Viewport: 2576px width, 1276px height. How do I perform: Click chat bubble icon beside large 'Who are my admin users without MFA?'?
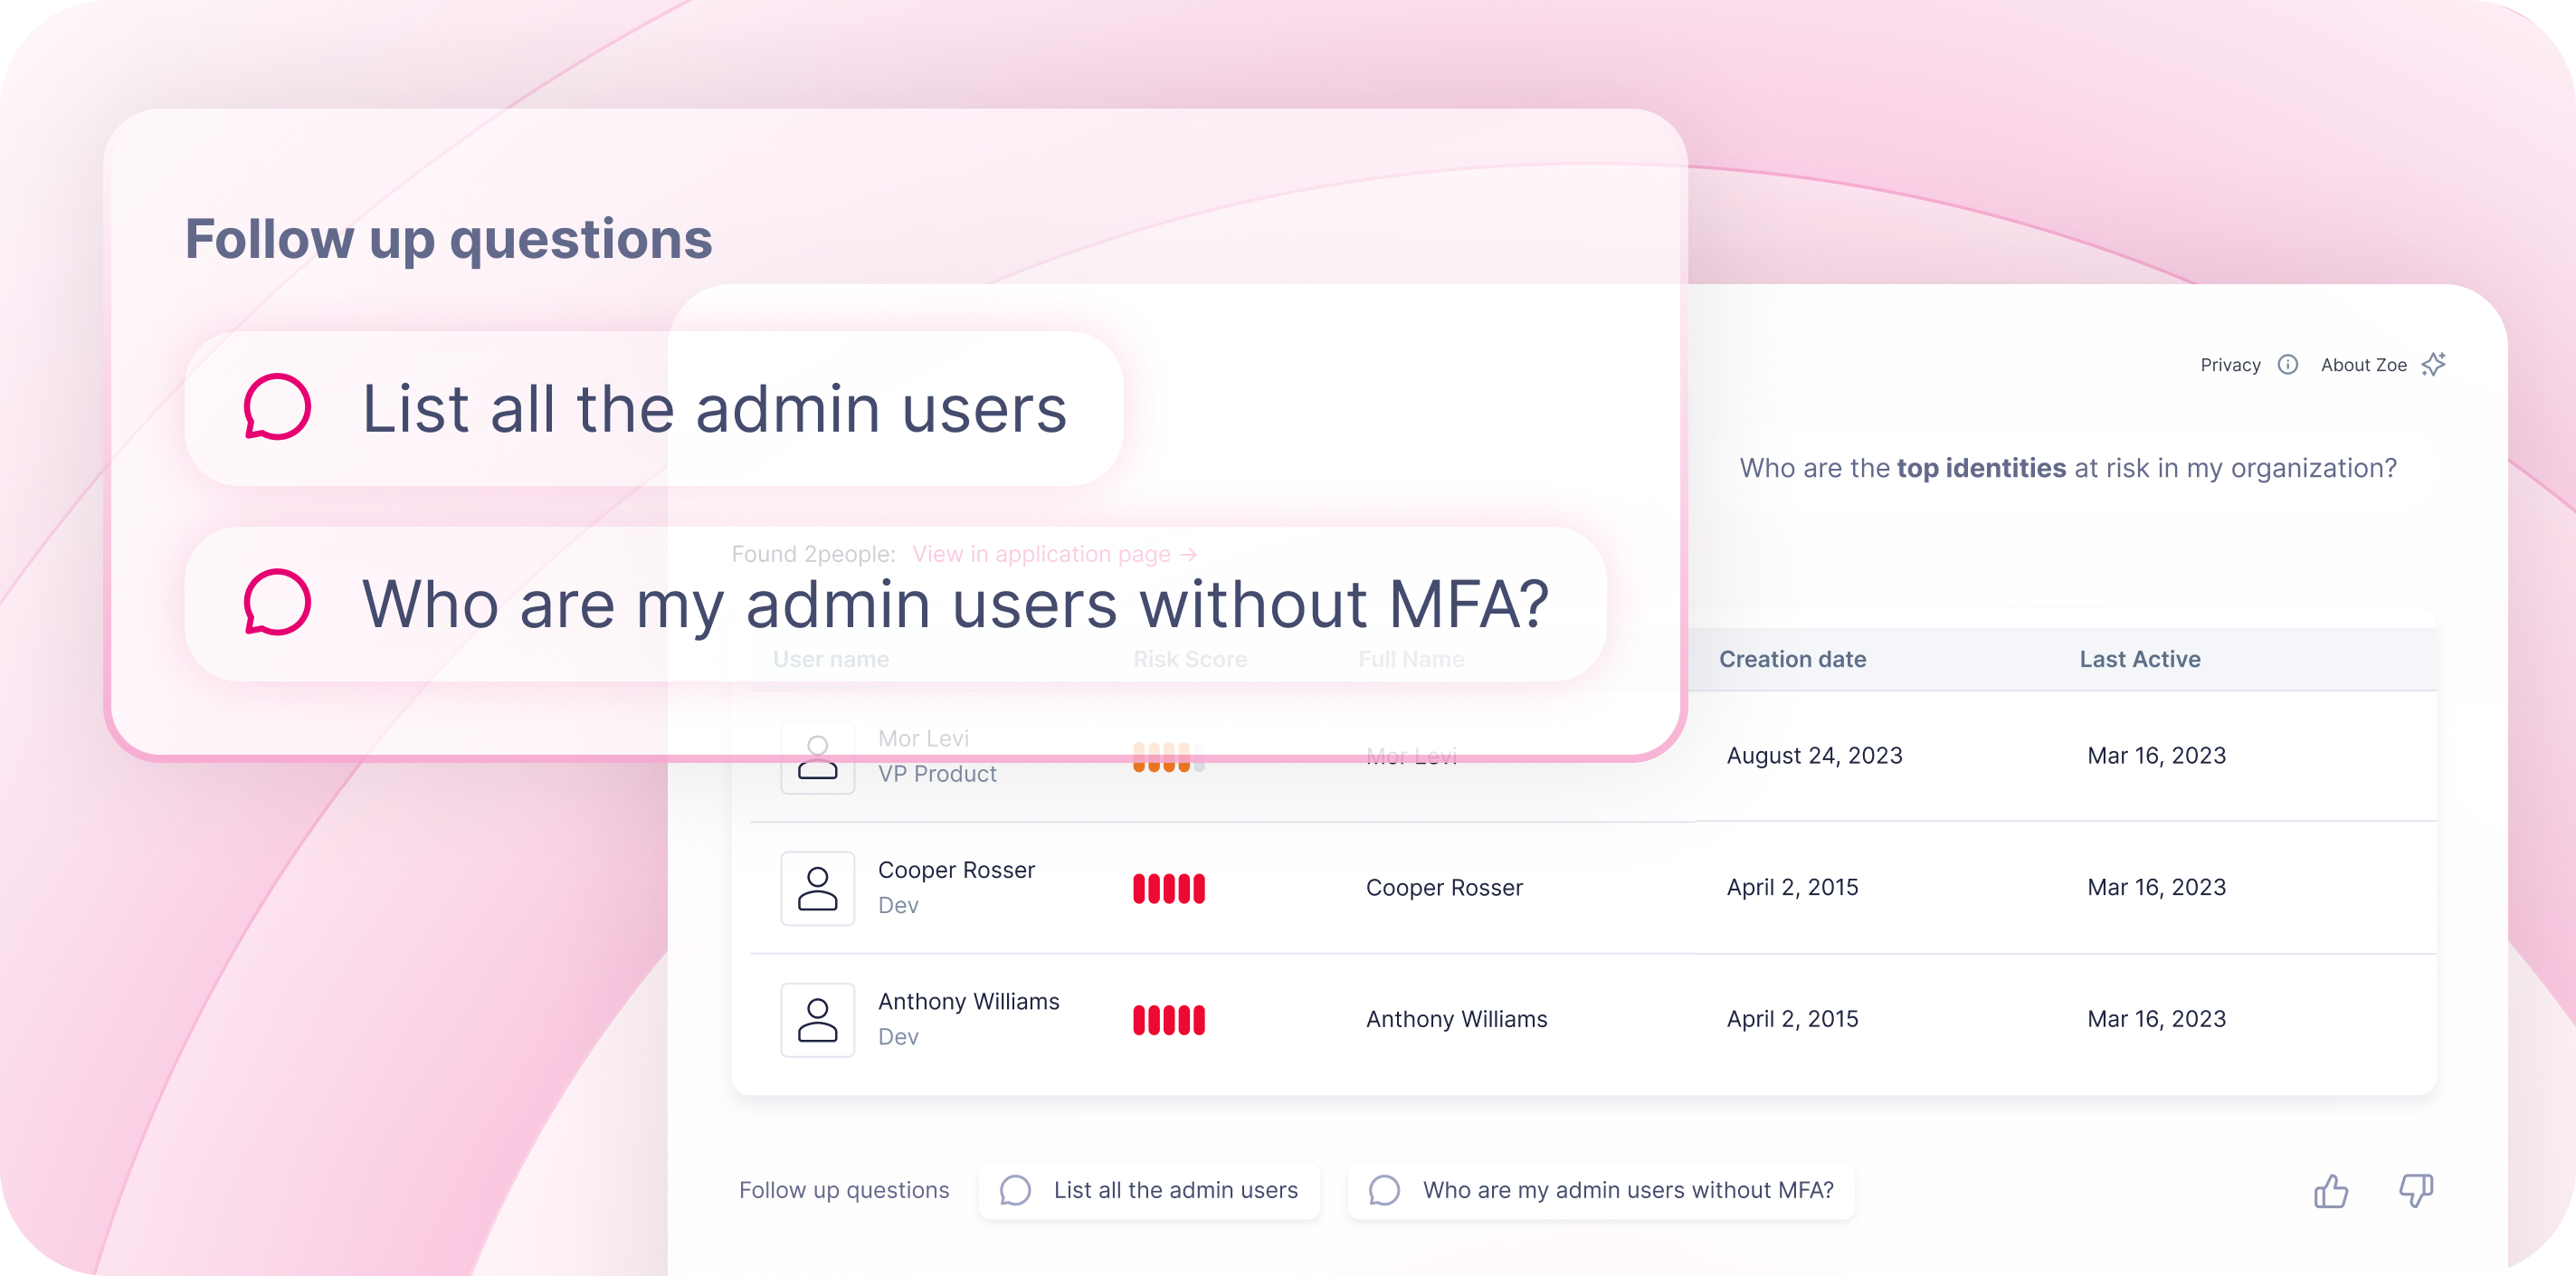[x=277, y=603]
